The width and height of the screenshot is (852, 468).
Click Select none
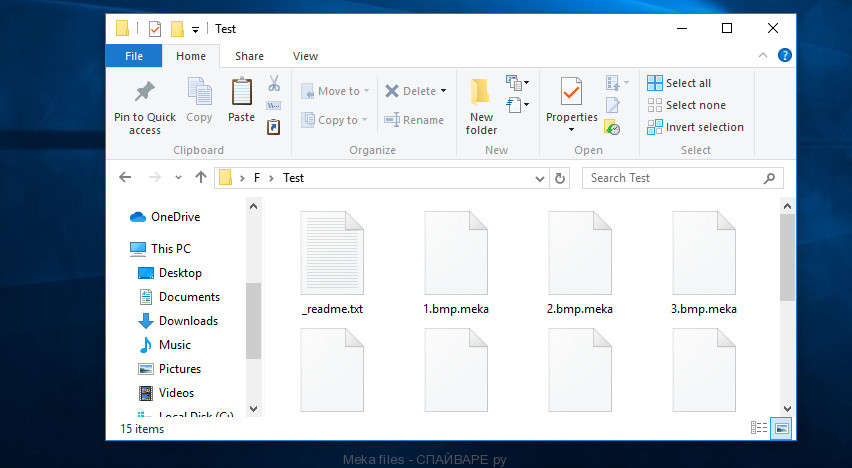click(x=686, y=105)
